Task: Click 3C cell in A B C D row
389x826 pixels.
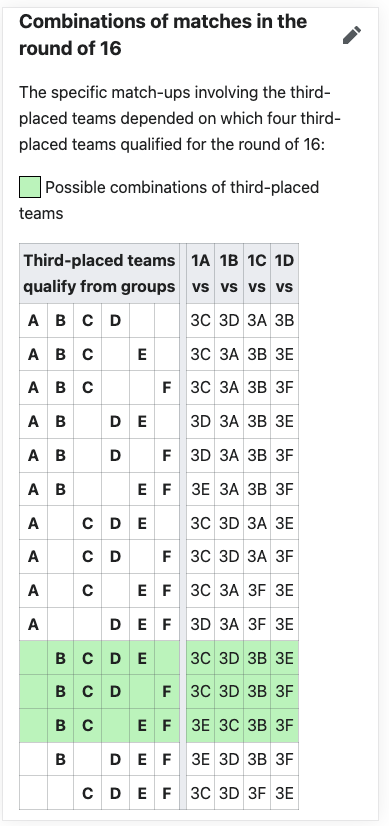Action: 200,320
